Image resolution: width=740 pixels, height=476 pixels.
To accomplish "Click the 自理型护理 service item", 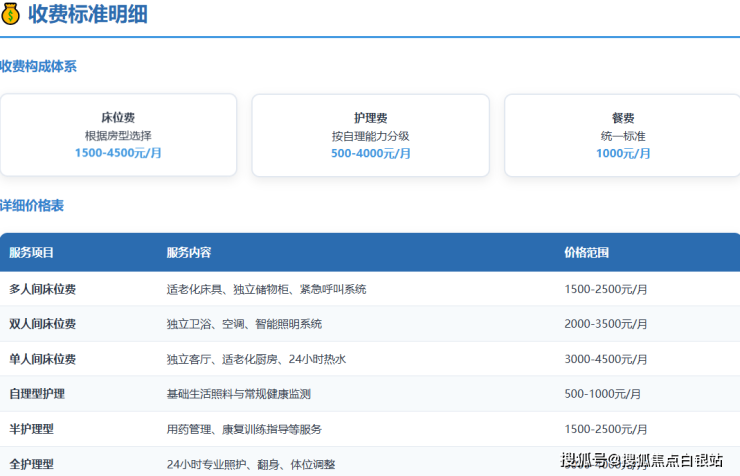I will tap(37, 394).
